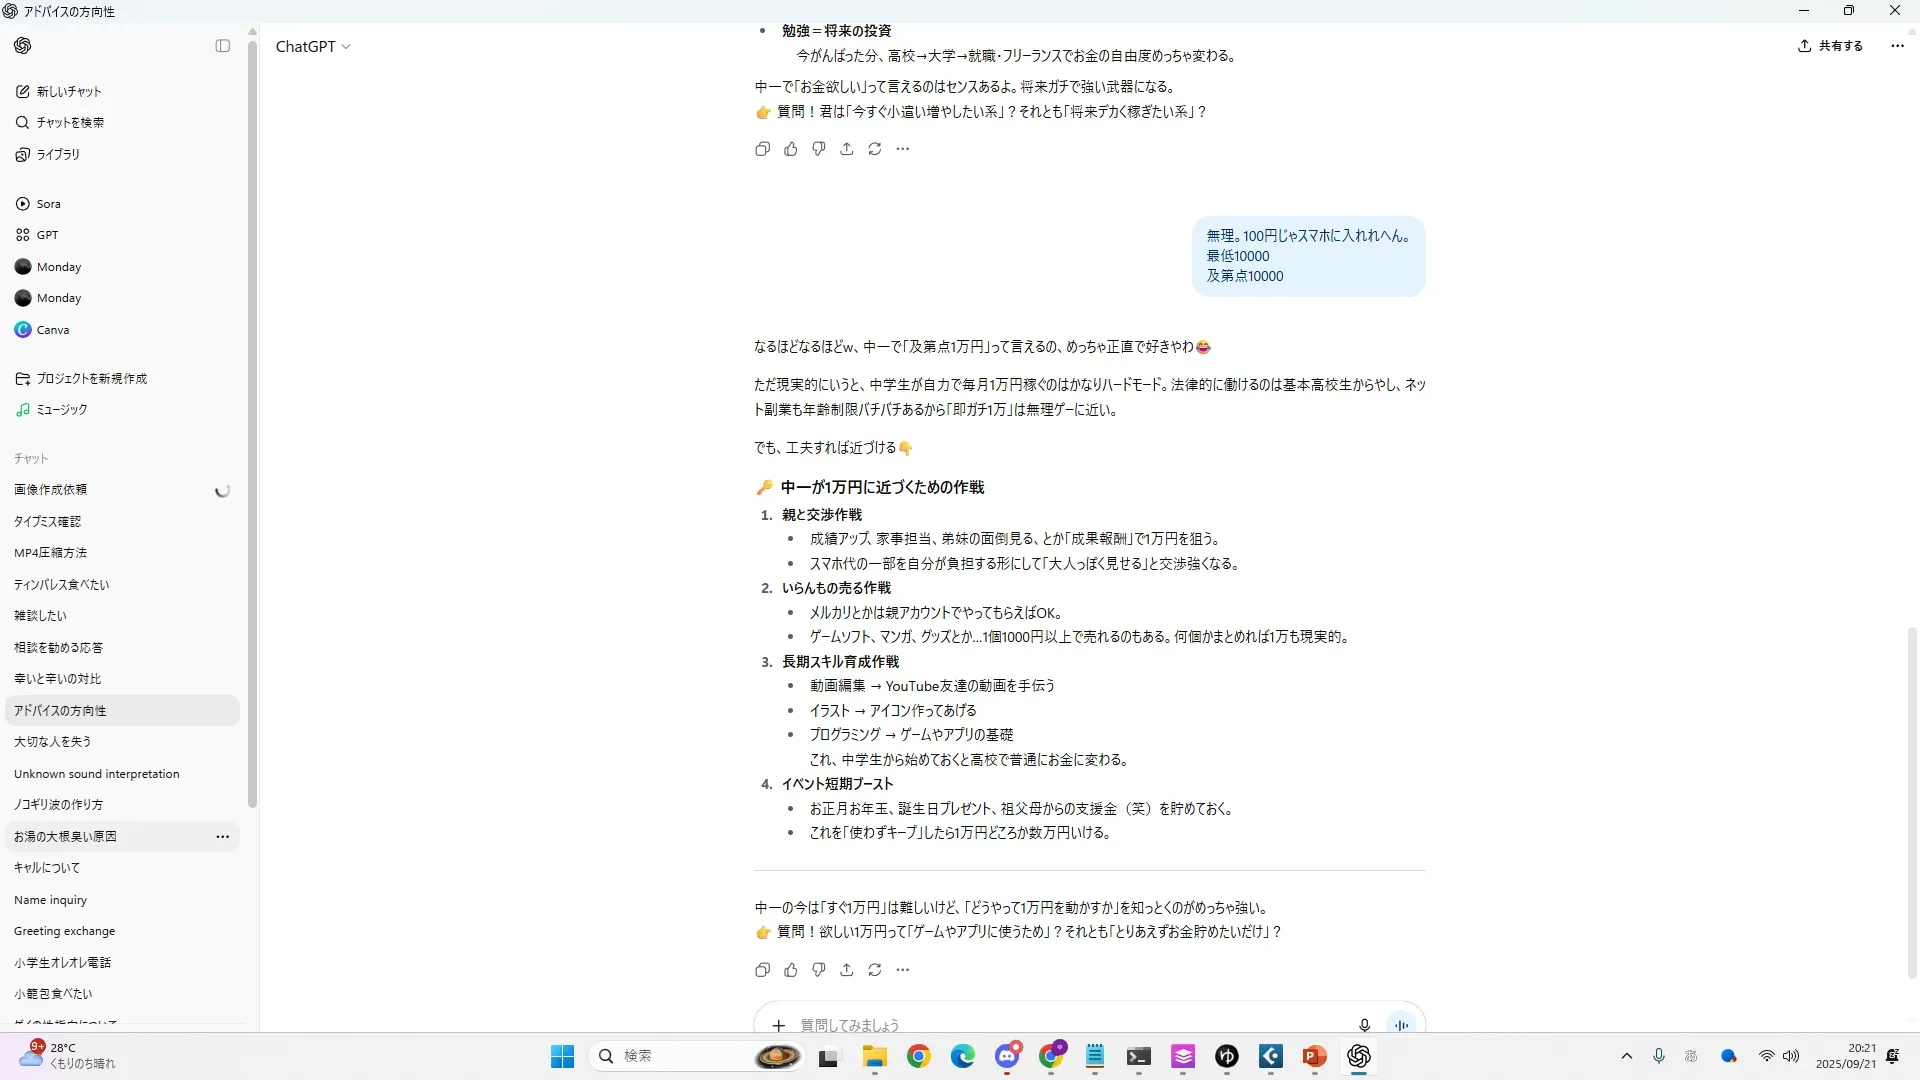This screenshot has width=1920, height=1080.
Task: Open Sora from the sidebar
Action: click(x=48, y=204)
